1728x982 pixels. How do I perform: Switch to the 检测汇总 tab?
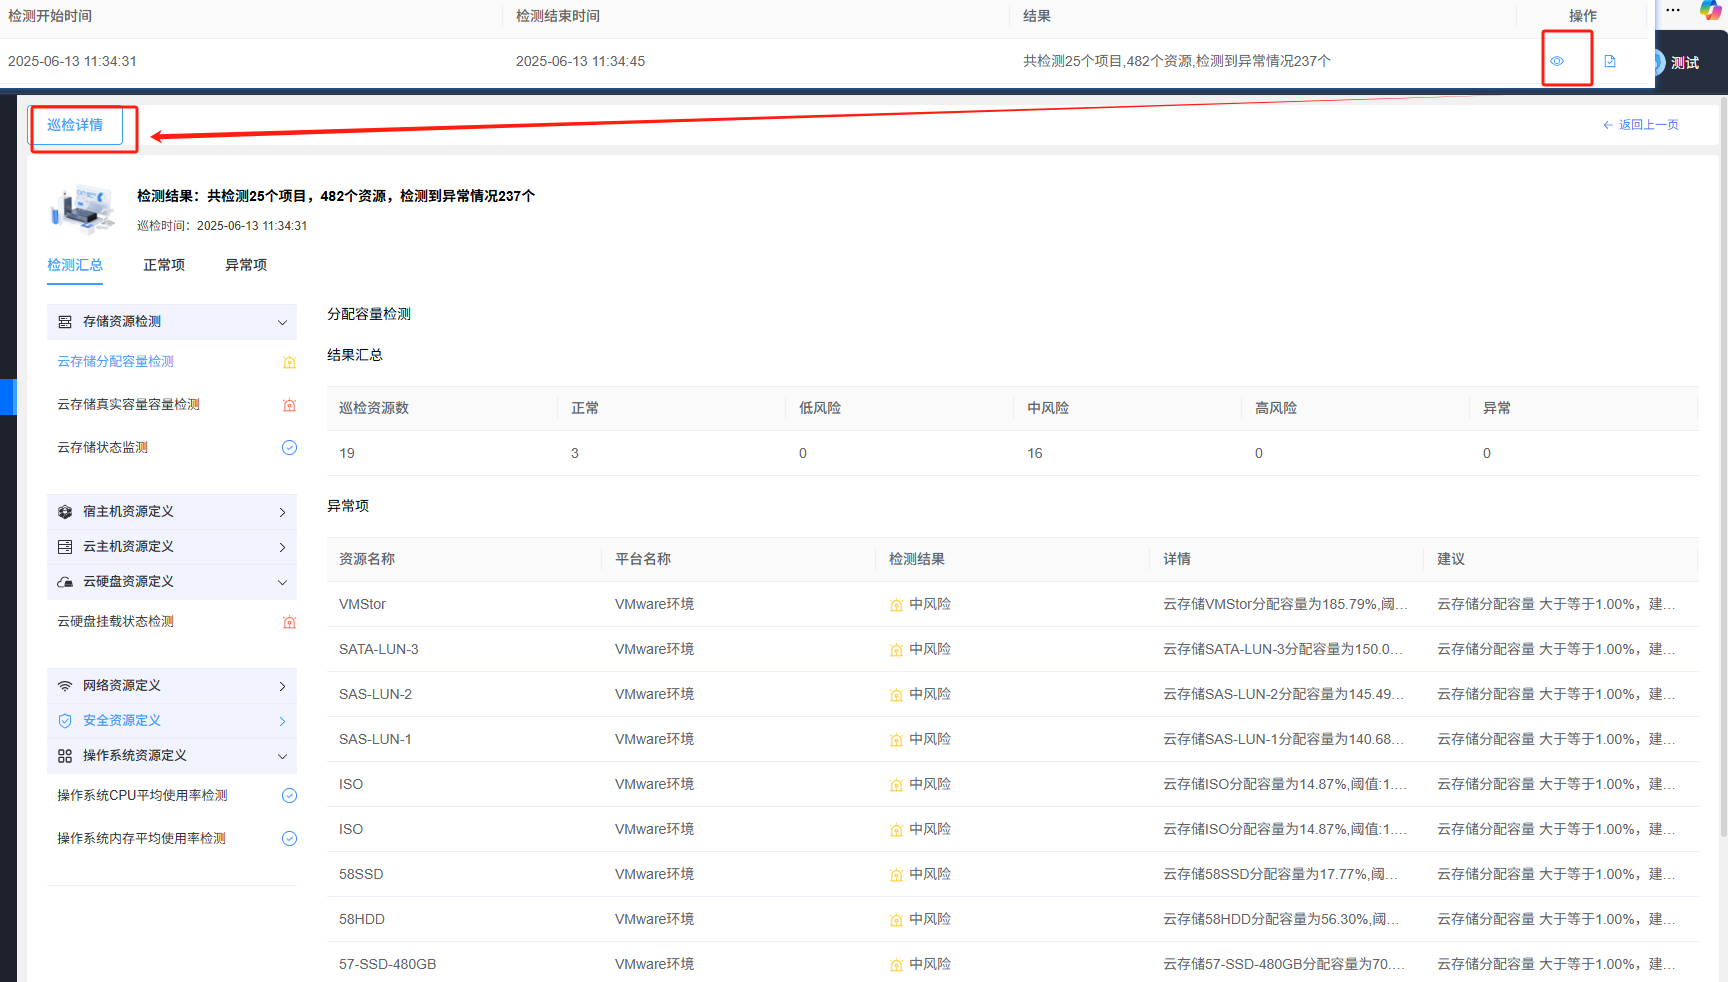pos(75,265)
